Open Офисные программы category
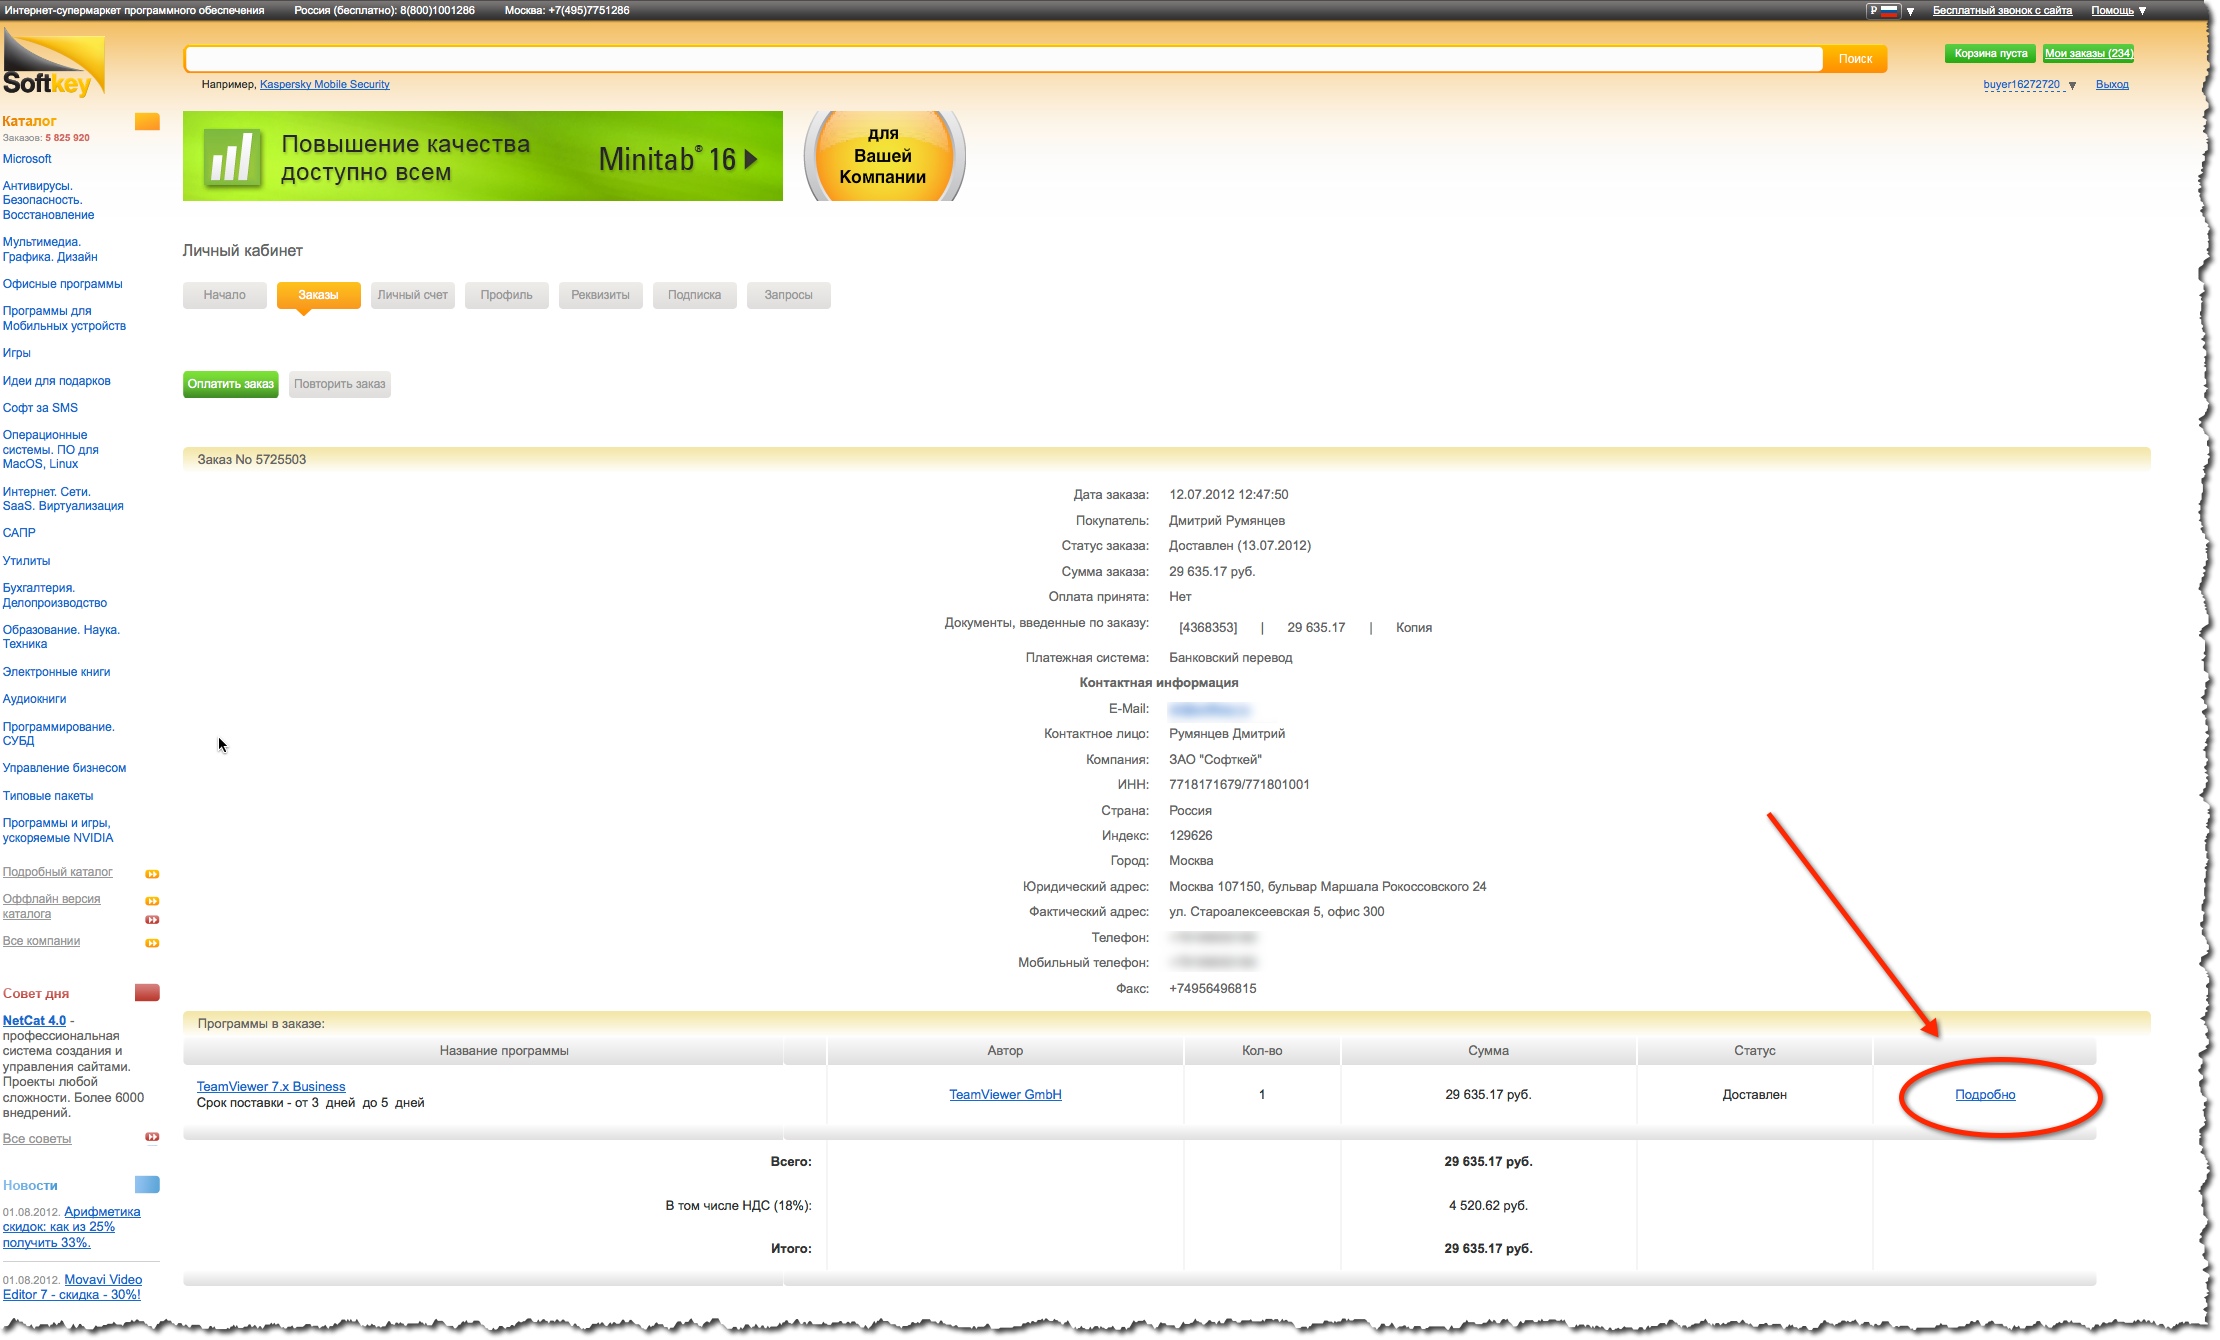The image size is (2220, 1340). [x=62, y=284]
